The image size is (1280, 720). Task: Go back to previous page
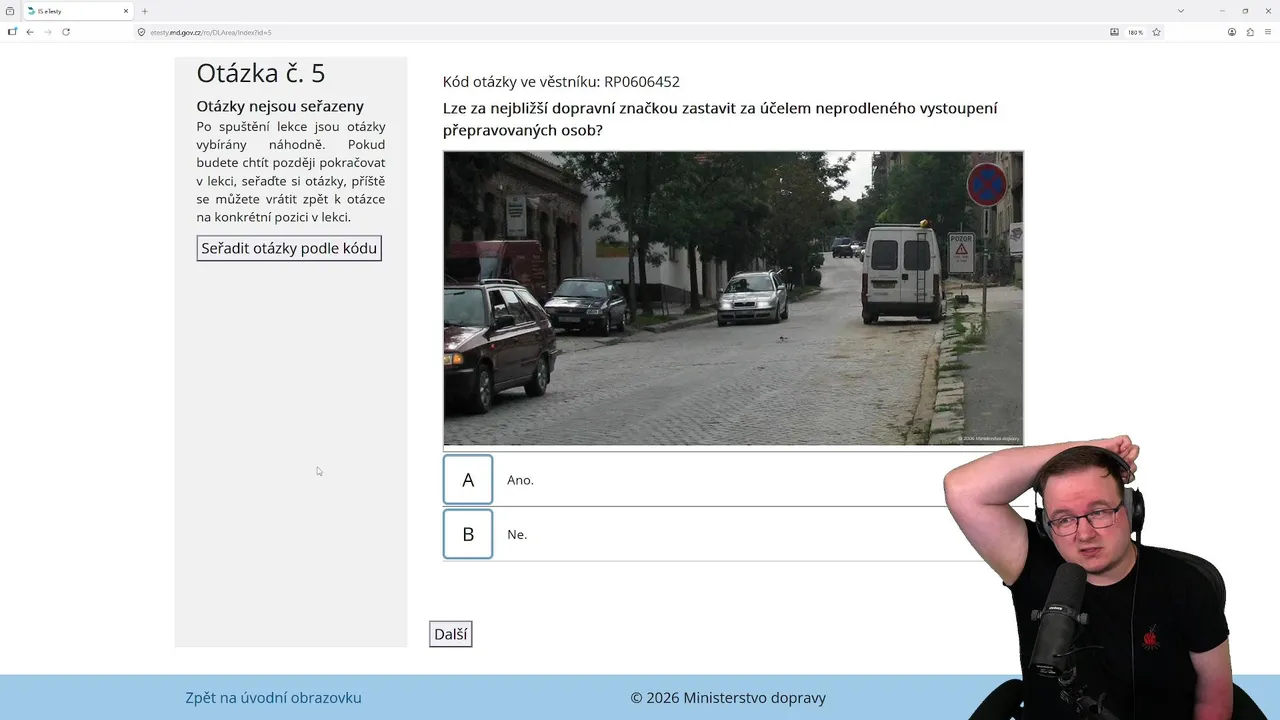[30, 32]
